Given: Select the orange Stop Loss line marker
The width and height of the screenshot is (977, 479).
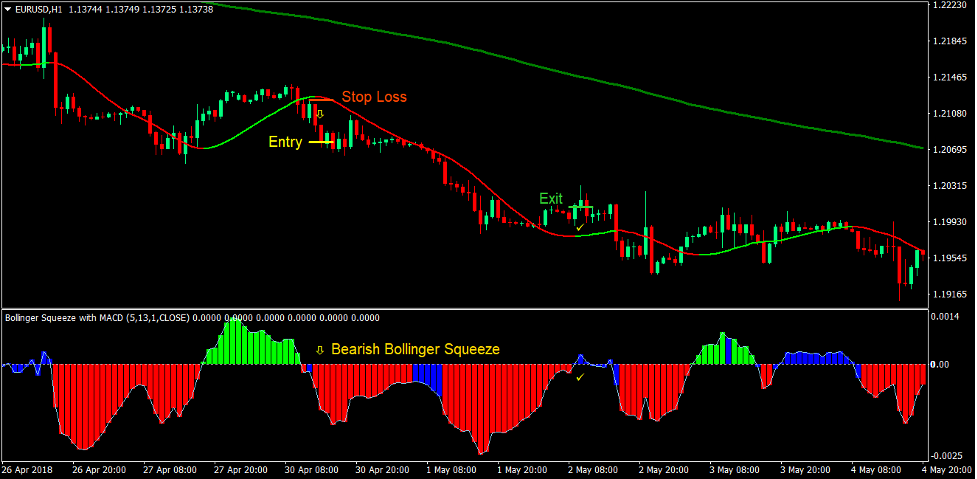Looking at the screenshot, I should point(322,100).
